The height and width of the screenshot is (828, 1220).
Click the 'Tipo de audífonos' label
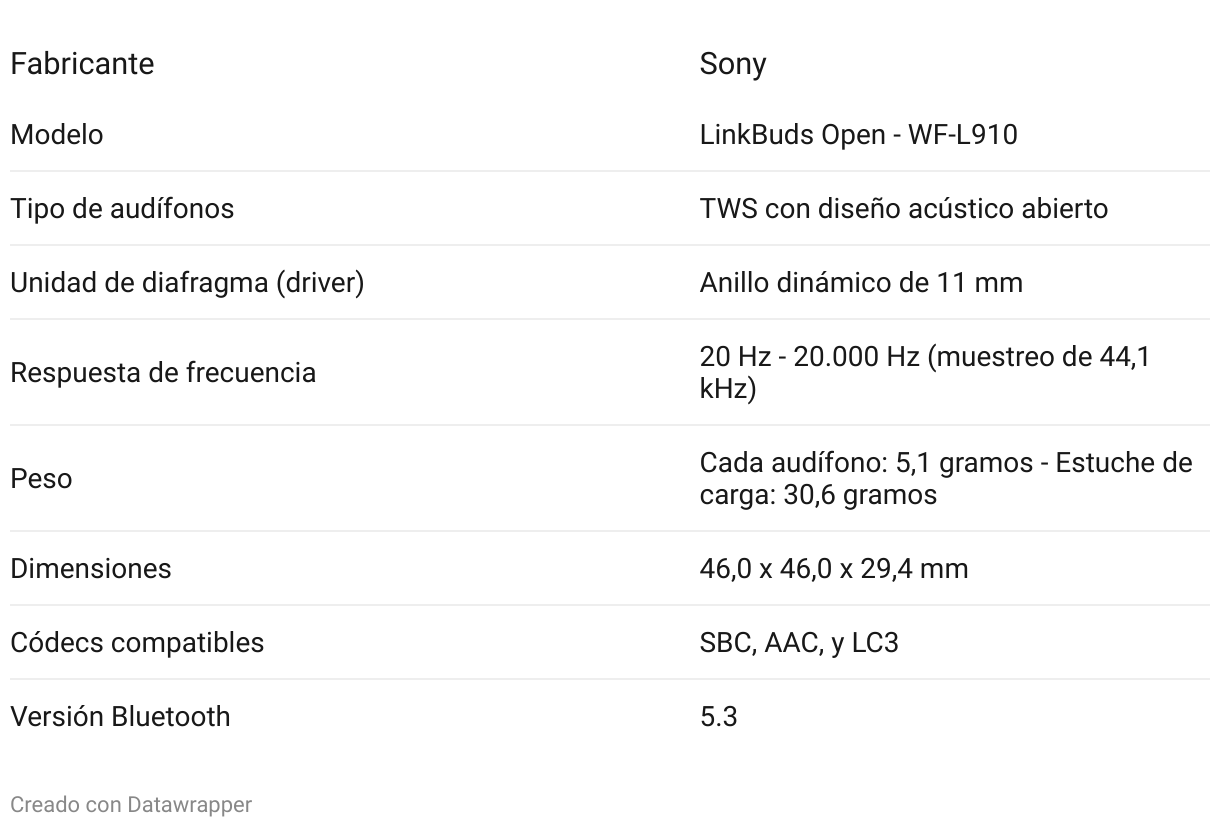122,209
